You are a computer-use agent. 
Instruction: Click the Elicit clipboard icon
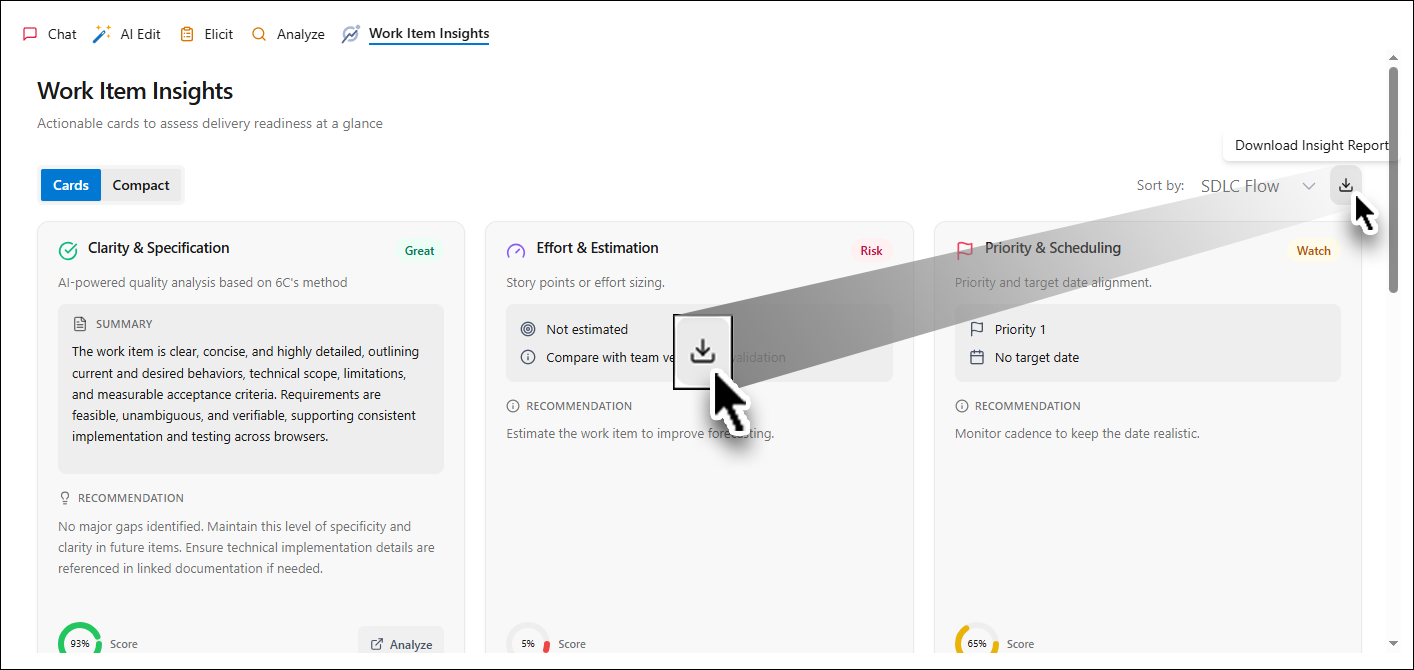pyautogui.click(x=187, y=34)
